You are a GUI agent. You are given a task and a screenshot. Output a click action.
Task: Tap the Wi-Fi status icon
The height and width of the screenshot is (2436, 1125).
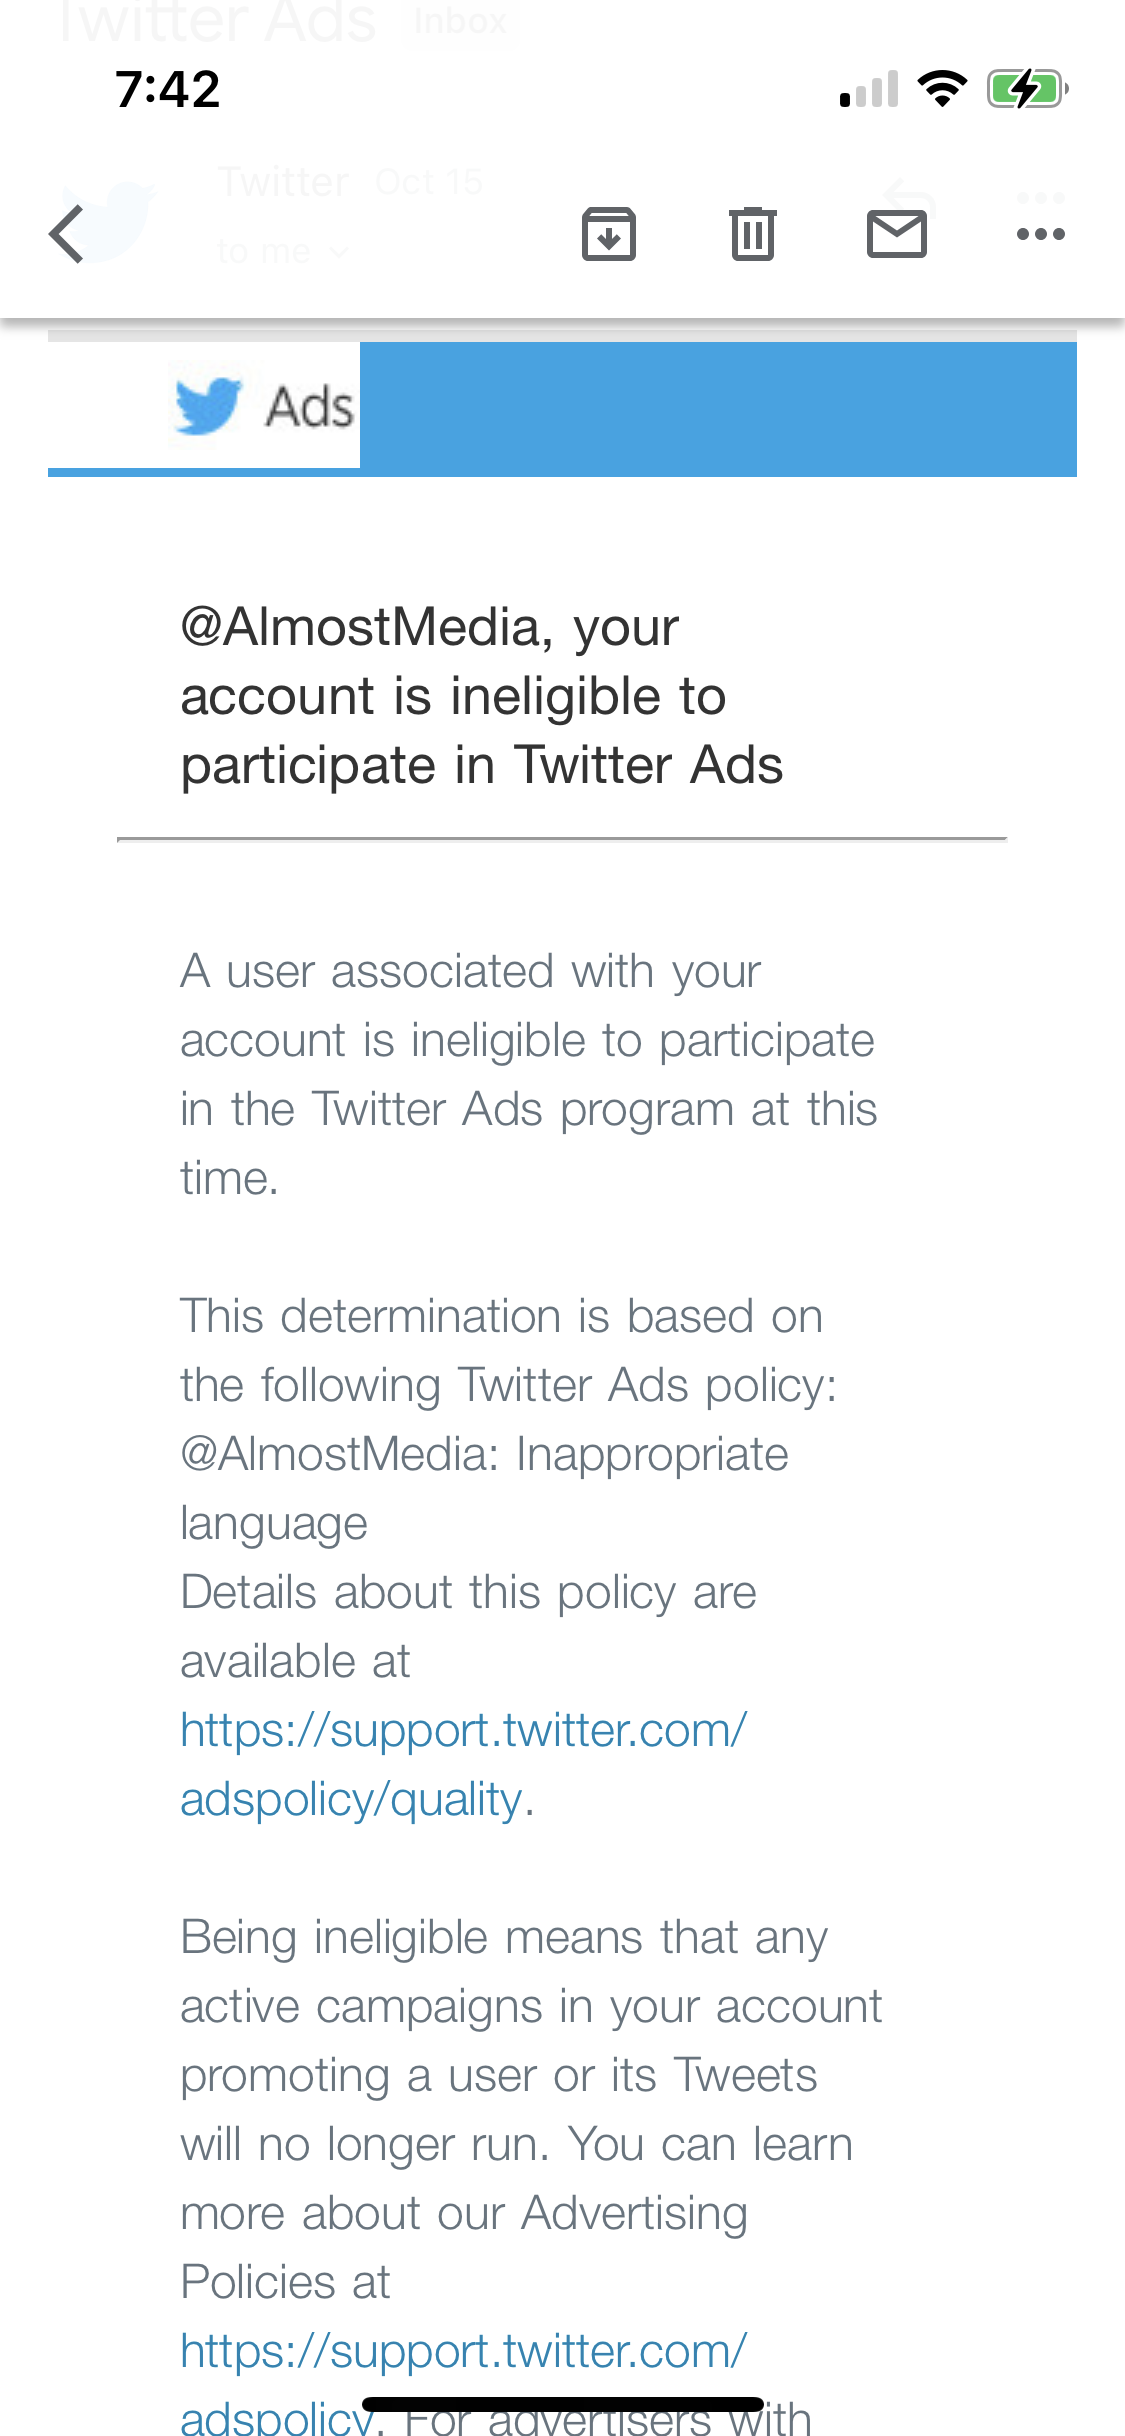pyautogui.click(x=942, y=89)
